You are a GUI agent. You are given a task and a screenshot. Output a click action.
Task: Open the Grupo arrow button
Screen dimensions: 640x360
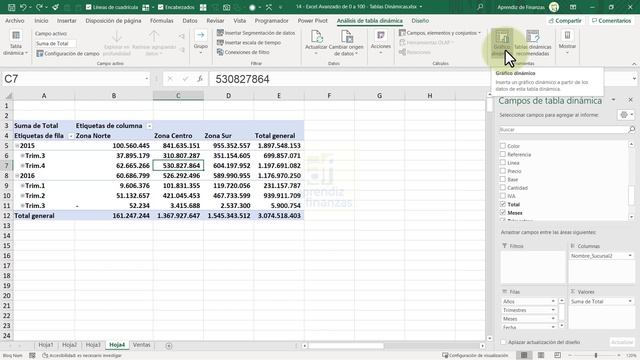coord(200,42)
